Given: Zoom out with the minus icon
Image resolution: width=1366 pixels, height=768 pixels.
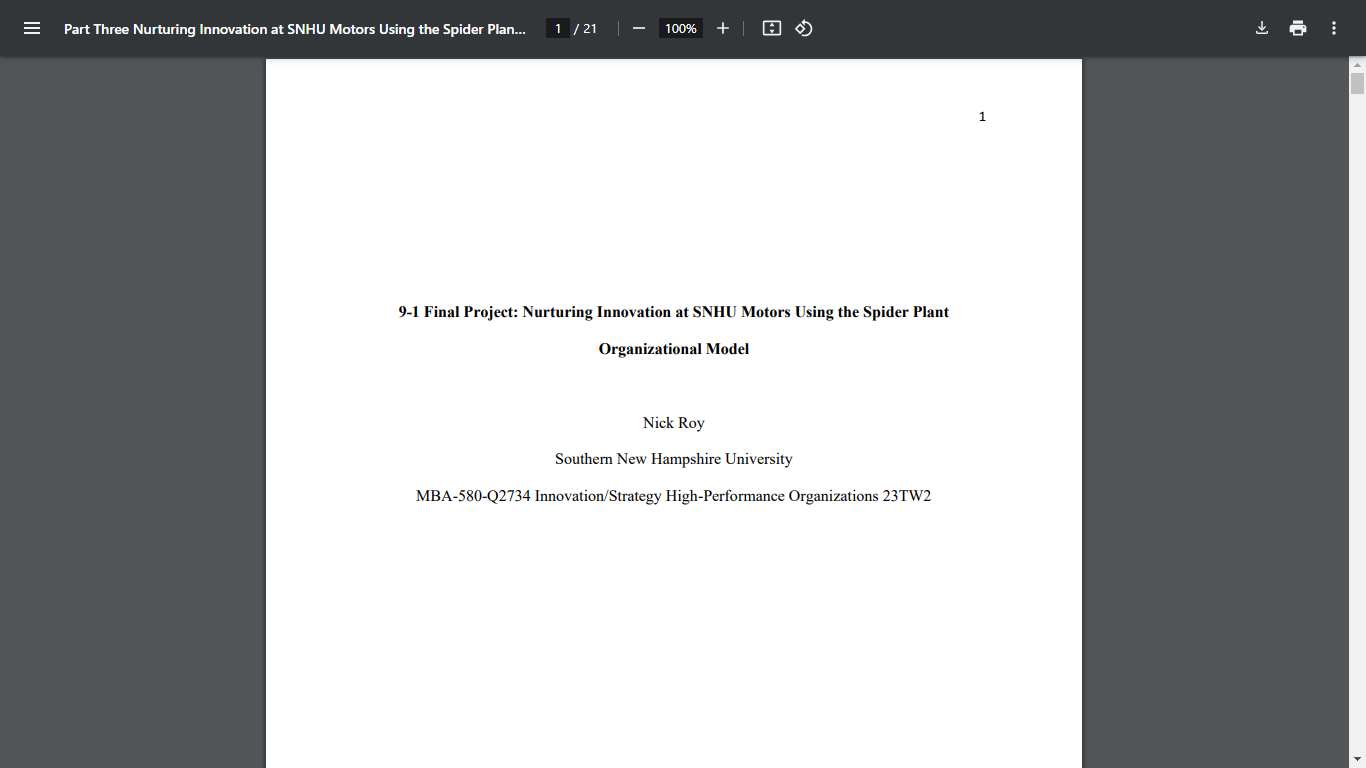Looking at the screenshot, I should (x=639, y=28).
